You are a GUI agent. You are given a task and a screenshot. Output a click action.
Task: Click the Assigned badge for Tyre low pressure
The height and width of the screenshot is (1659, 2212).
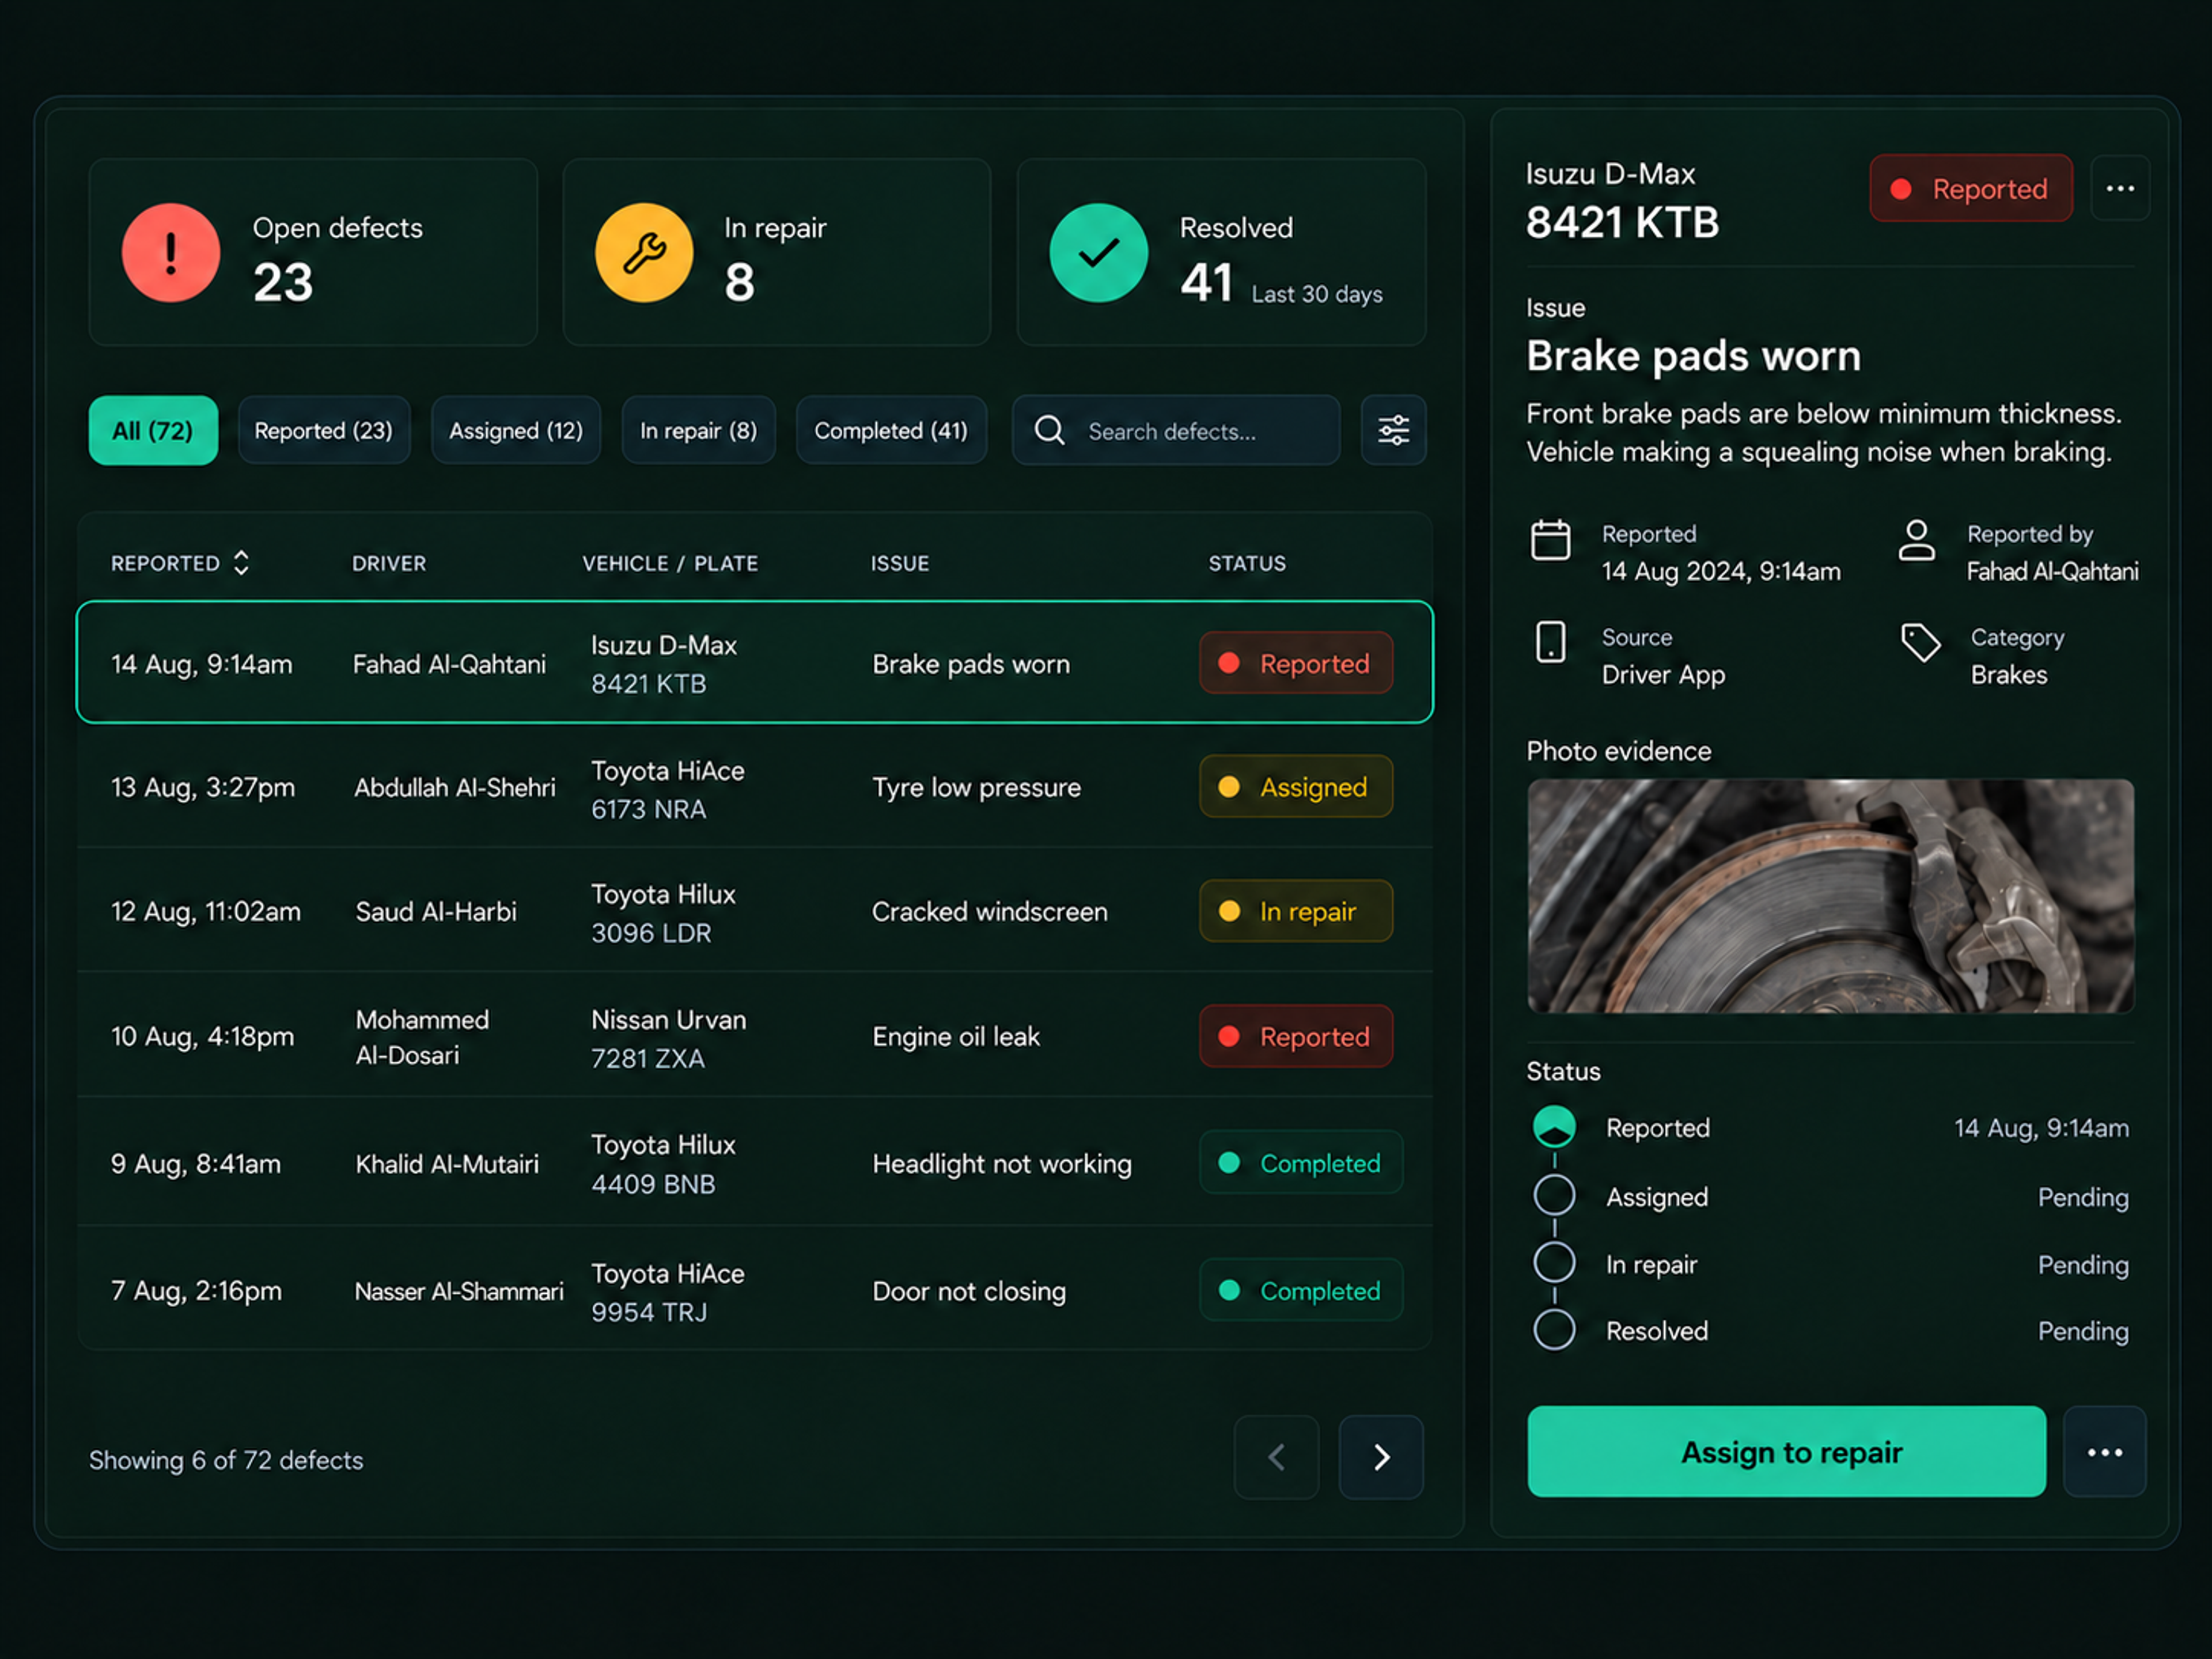click(1296, 787)
